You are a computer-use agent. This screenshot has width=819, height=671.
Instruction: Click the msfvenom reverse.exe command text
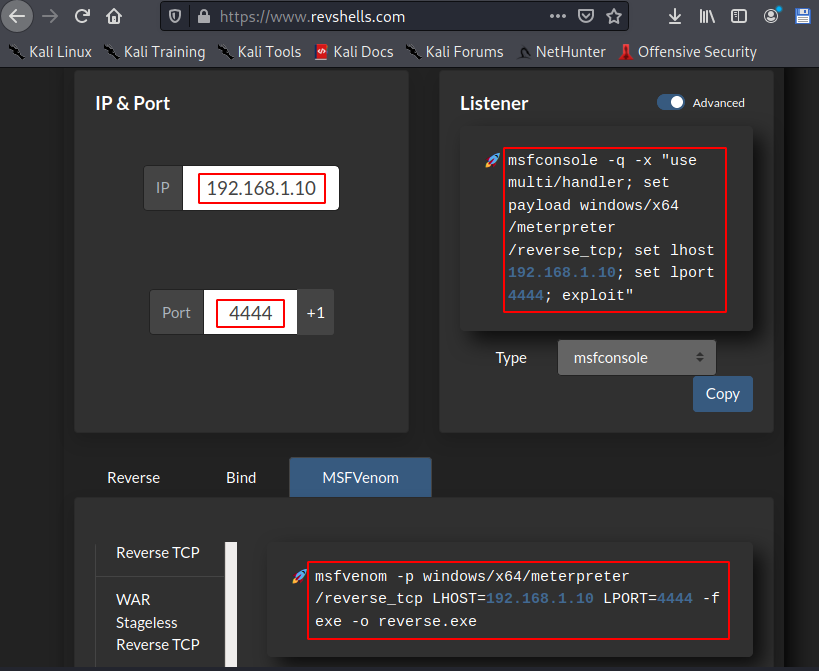click(518, 599)
